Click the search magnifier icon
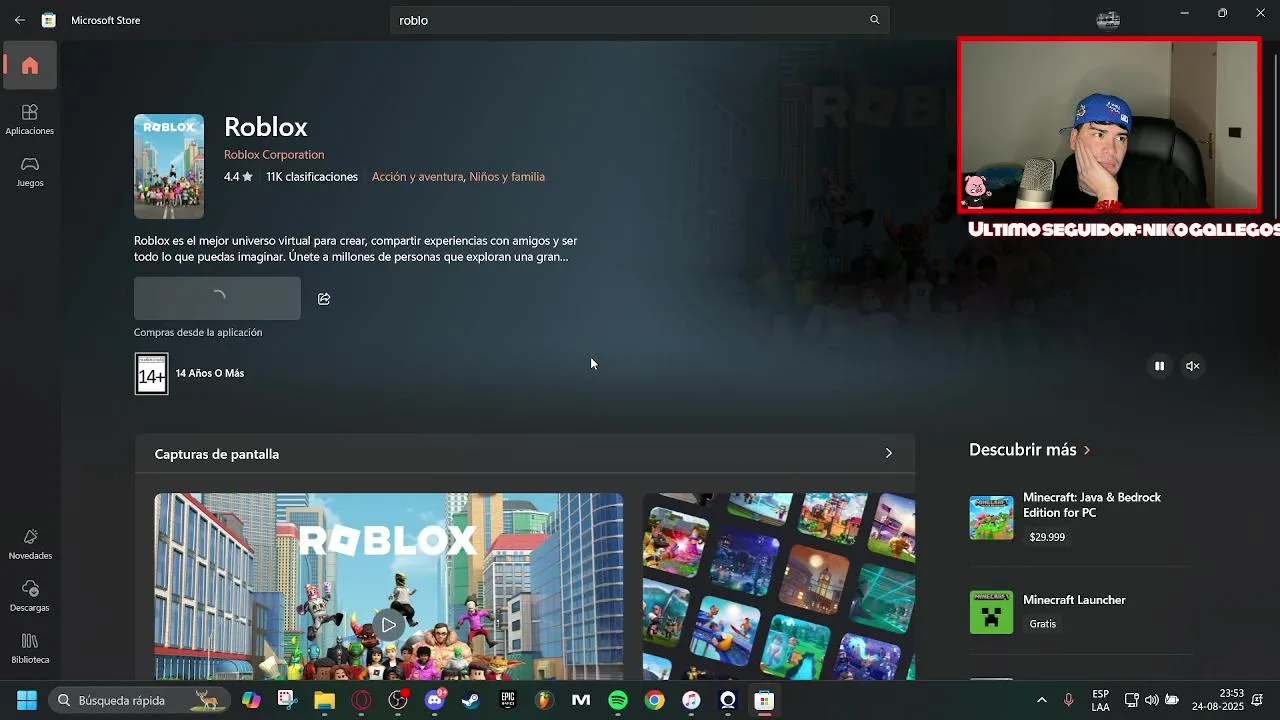 click(875, 20)
